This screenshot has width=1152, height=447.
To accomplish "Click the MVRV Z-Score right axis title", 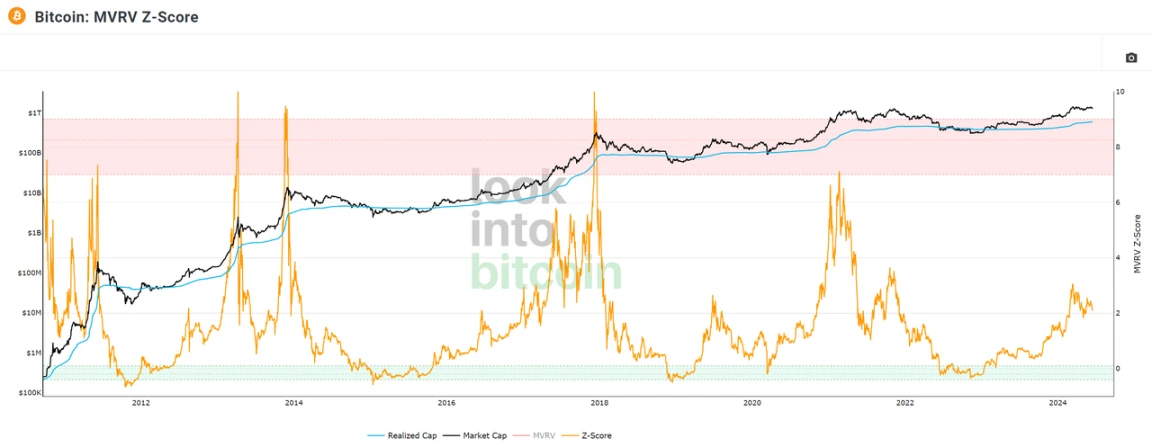I will click(1136, 243).
